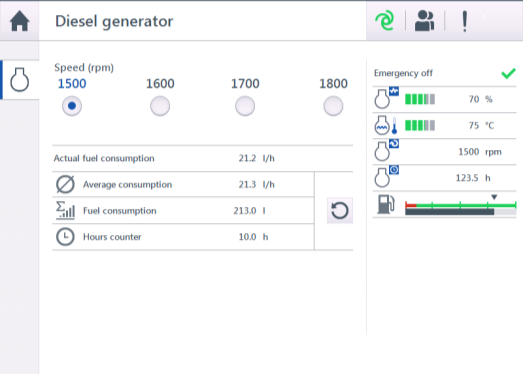Click the 213.0 l value

(249, 211)
